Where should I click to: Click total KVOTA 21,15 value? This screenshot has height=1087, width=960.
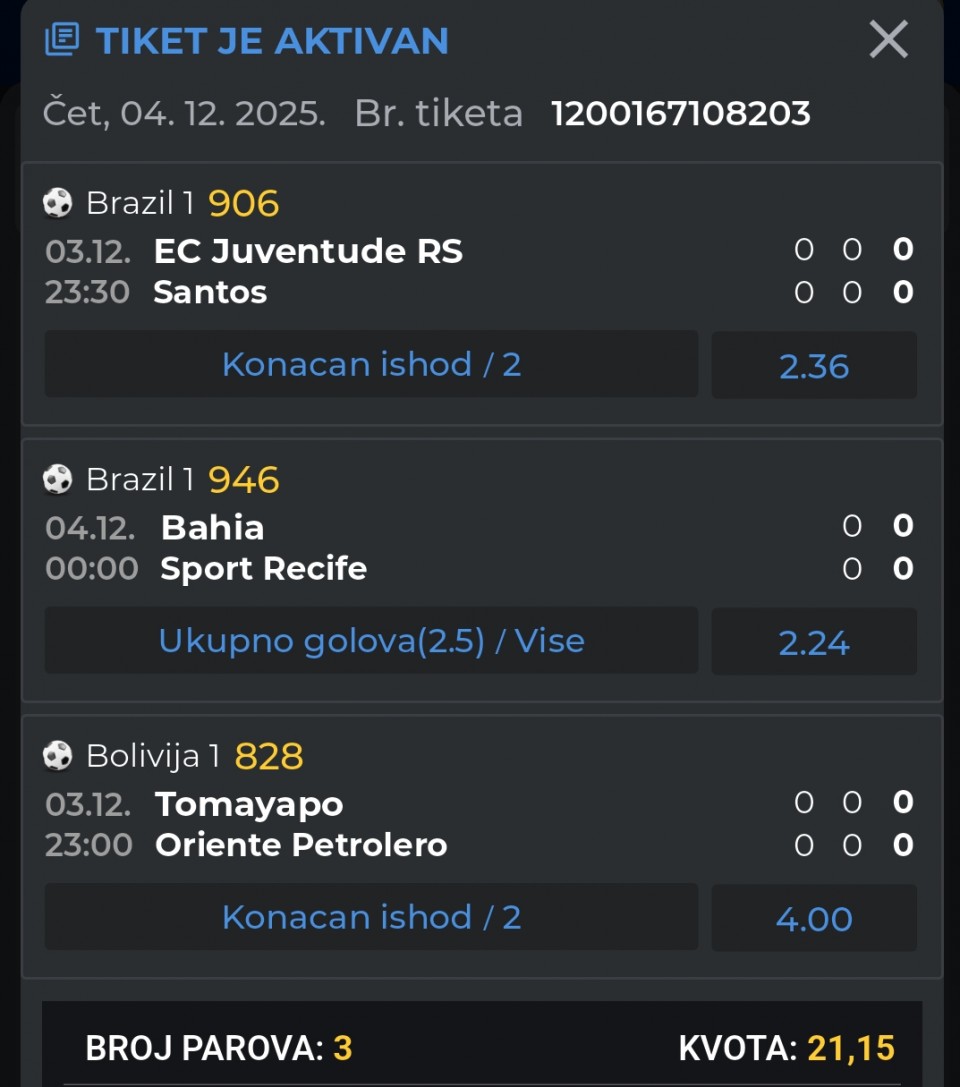click(850, 1048)
